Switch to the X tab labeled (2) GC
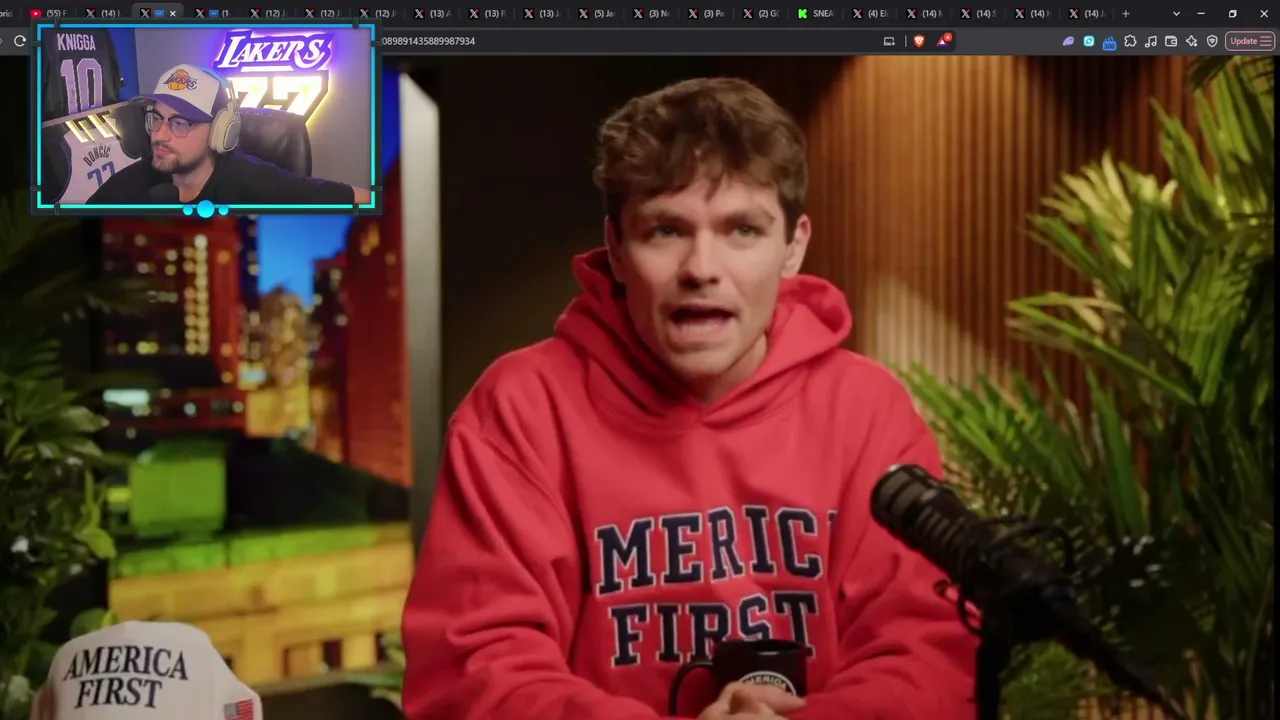Screen dimensions: 1280x720 762,13
